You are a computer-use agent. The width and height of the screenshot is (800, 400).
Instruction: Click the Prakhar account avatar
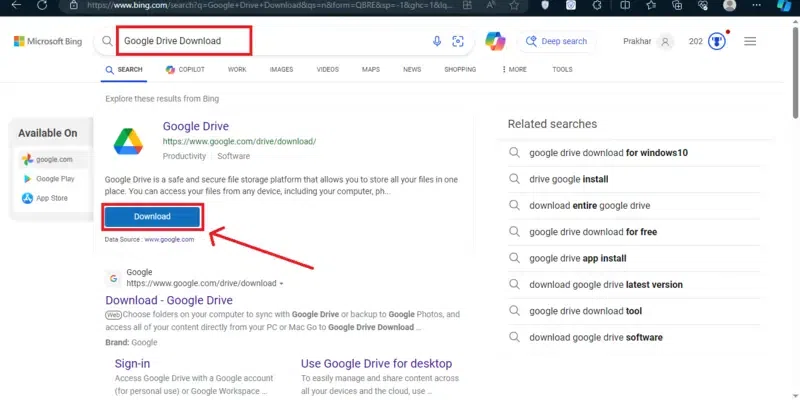(x=665, y=42)
